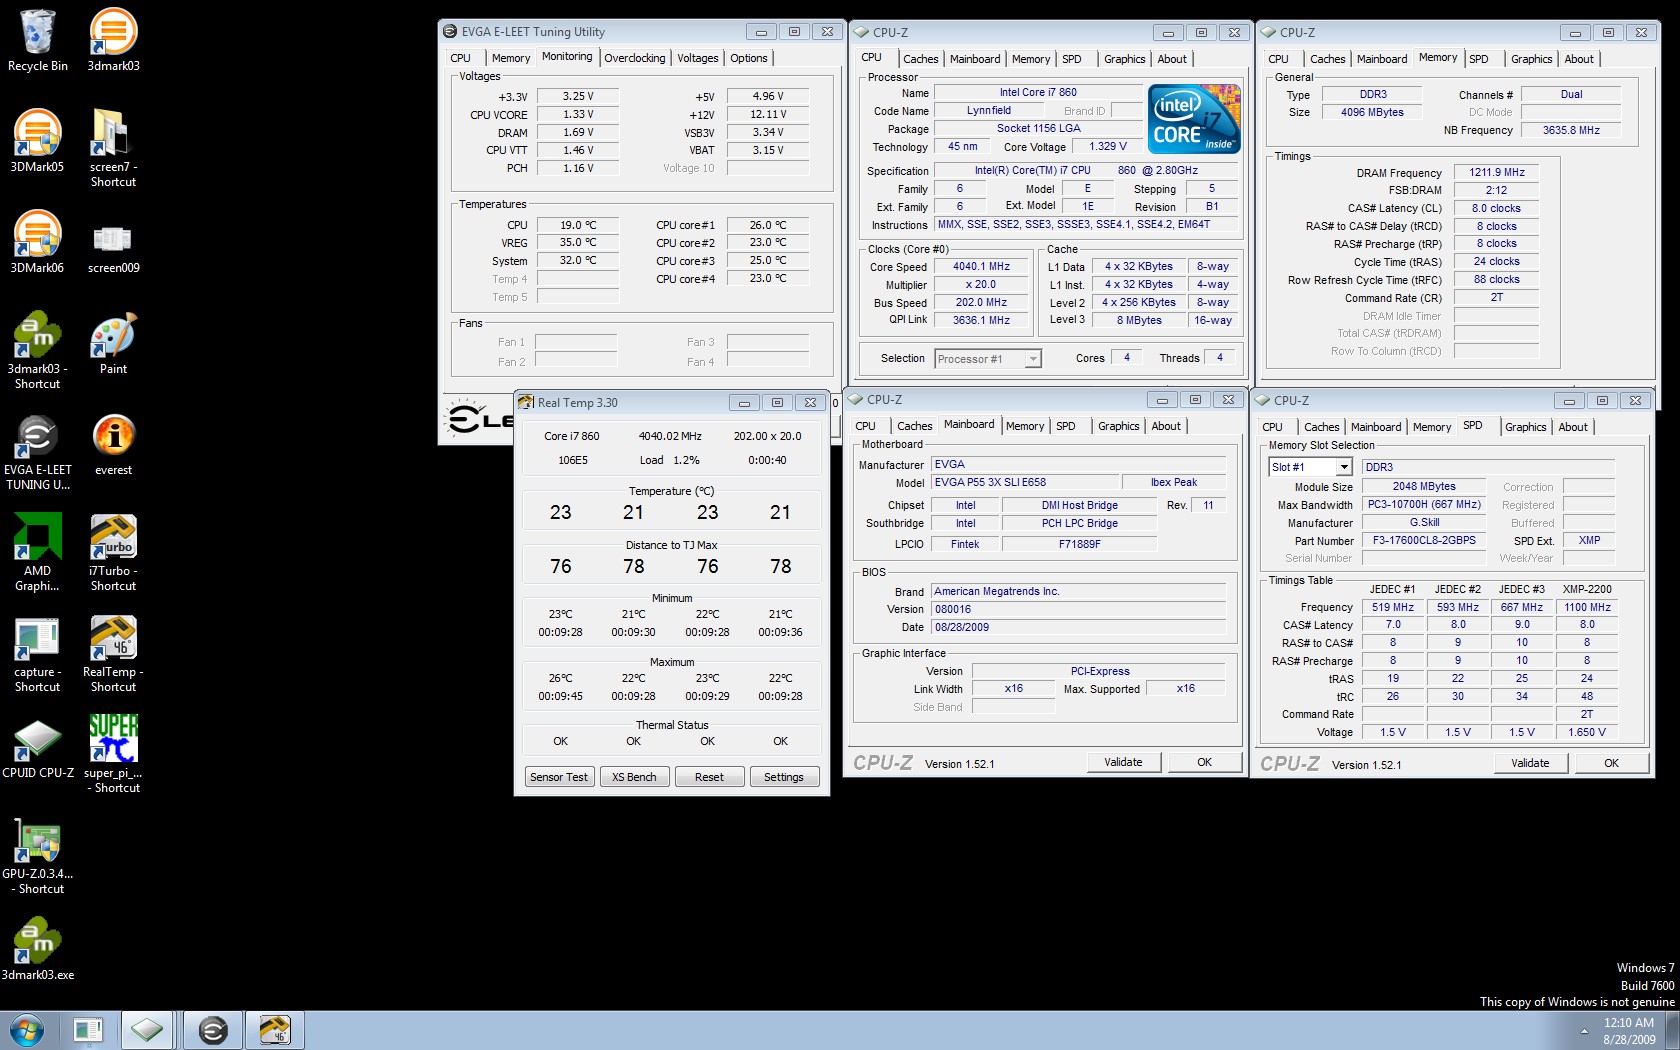1680x1050 pixels.
Task: Click the Mainboard tab in CPU-Z SPD window
Action: coord(1376,427)
